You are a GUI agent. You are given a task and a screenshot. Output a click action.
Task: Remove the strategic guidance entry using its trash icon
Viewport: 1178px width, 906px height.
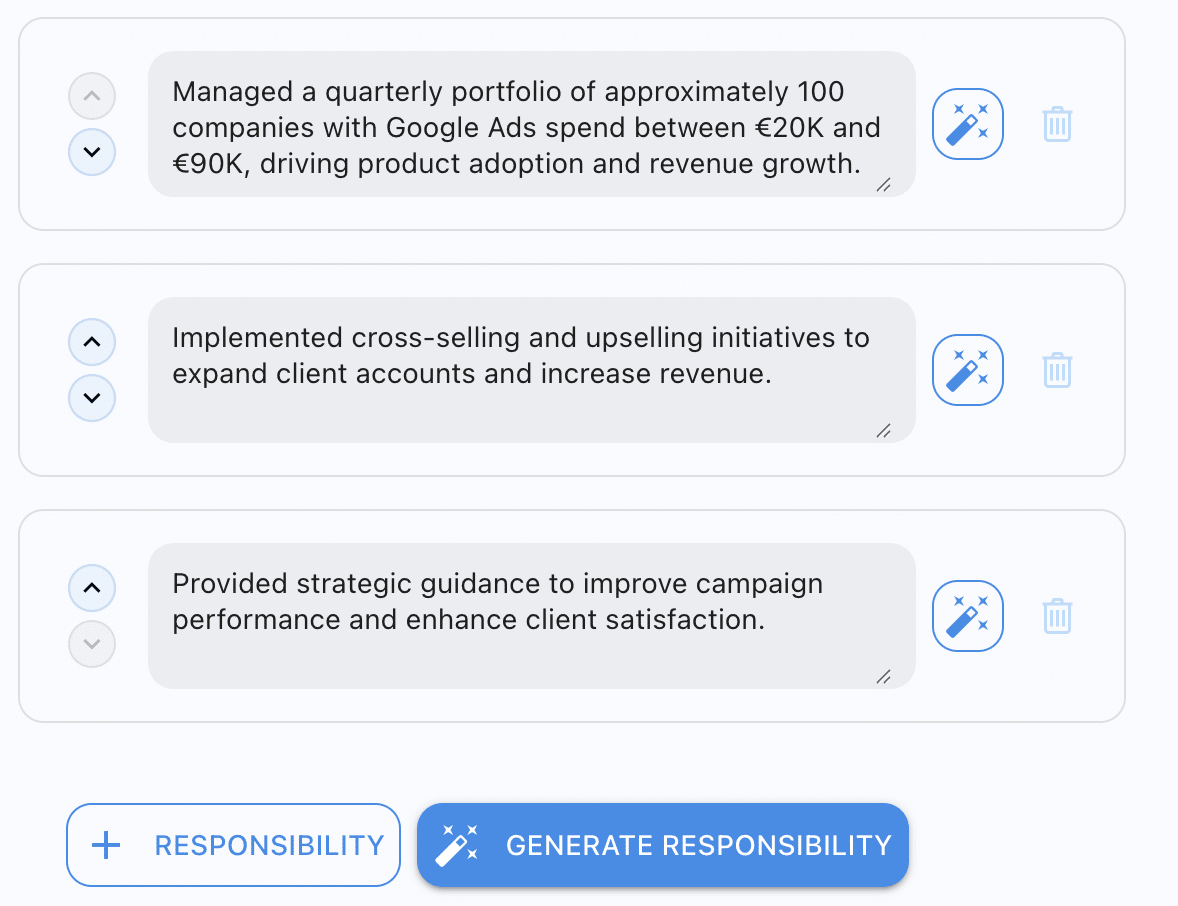pos(1058,616)
